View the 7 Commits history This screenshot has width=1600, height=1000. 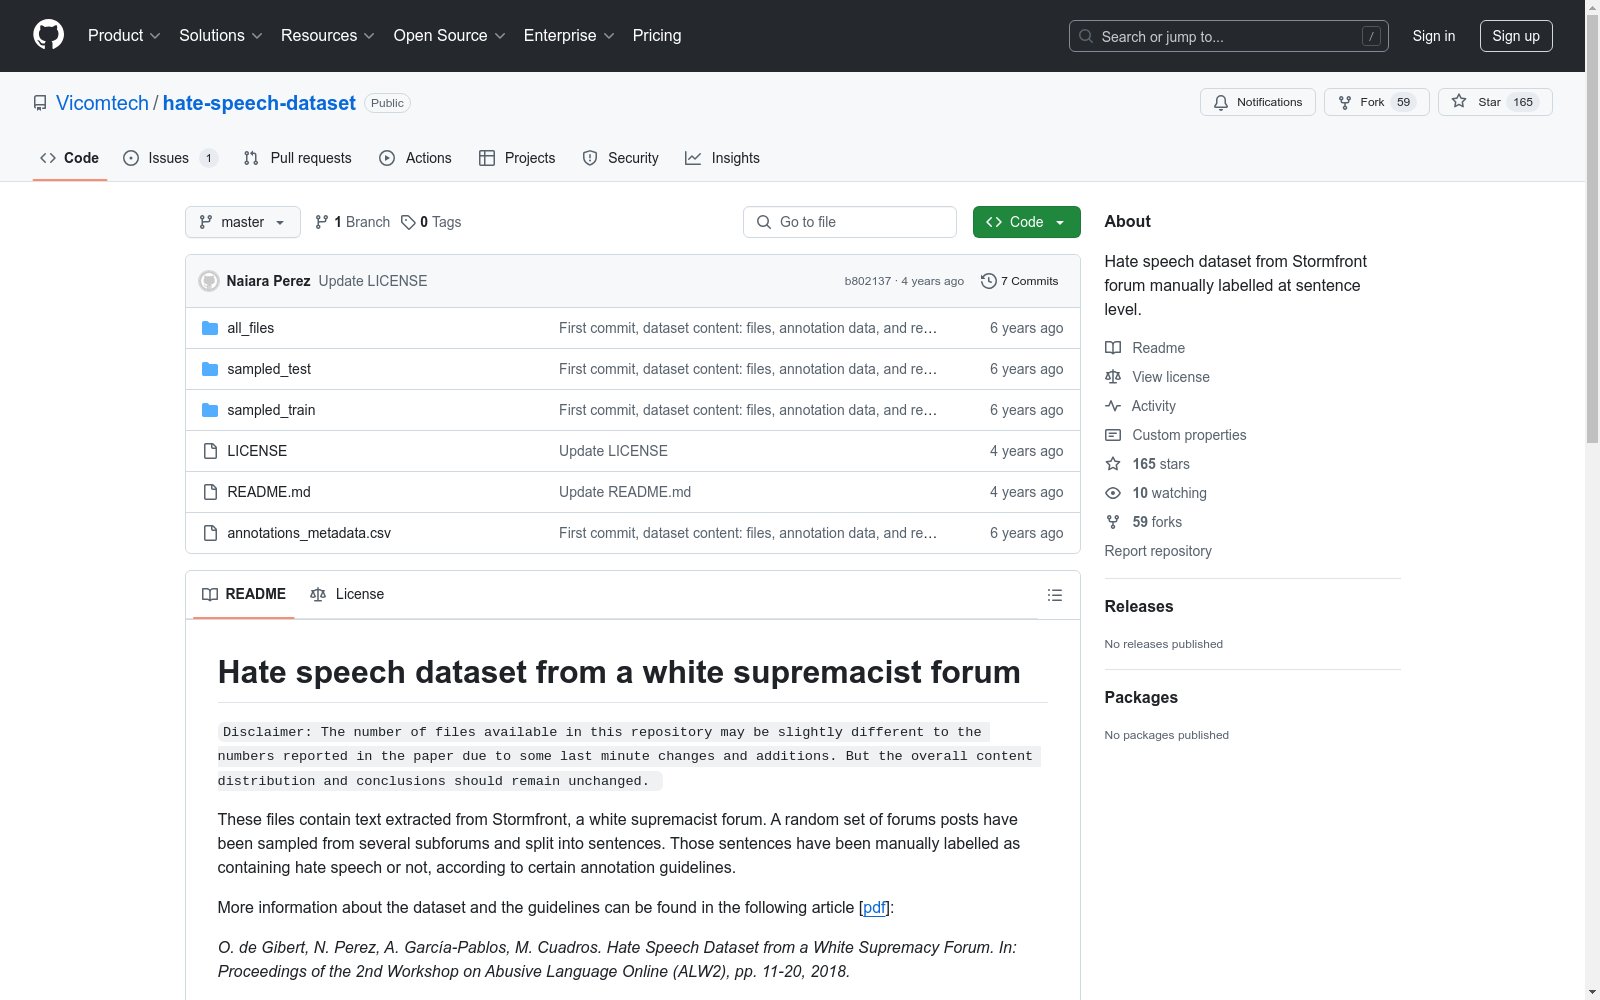pyautogui.click(x=1020, y=281)
